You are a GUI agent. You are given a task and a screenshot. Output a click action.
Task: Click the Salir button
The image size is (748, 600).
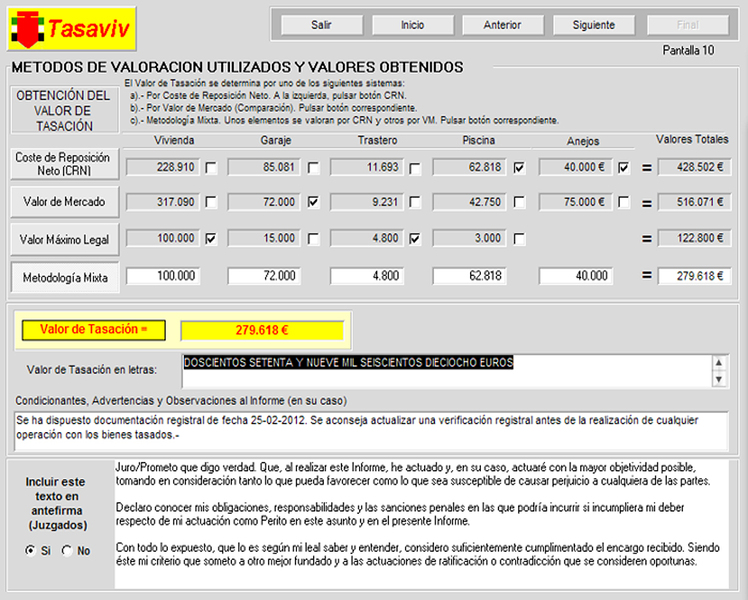coord(322,25)
